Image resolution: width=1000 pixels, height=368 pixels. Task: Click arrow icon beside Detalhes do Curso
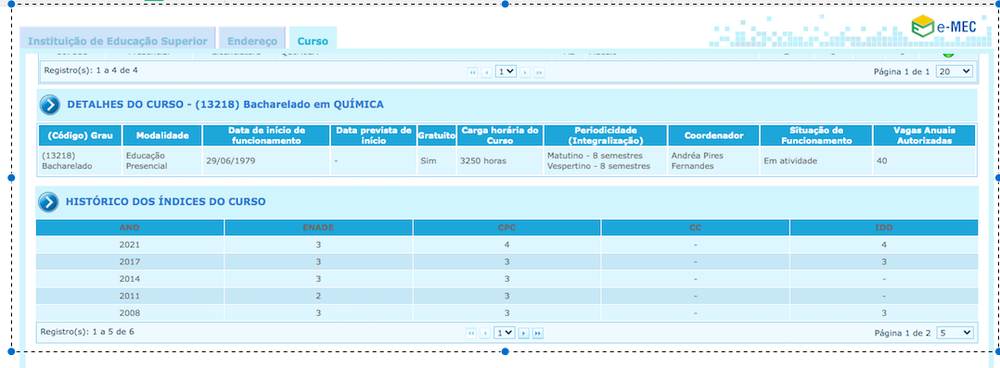[50, 105]
